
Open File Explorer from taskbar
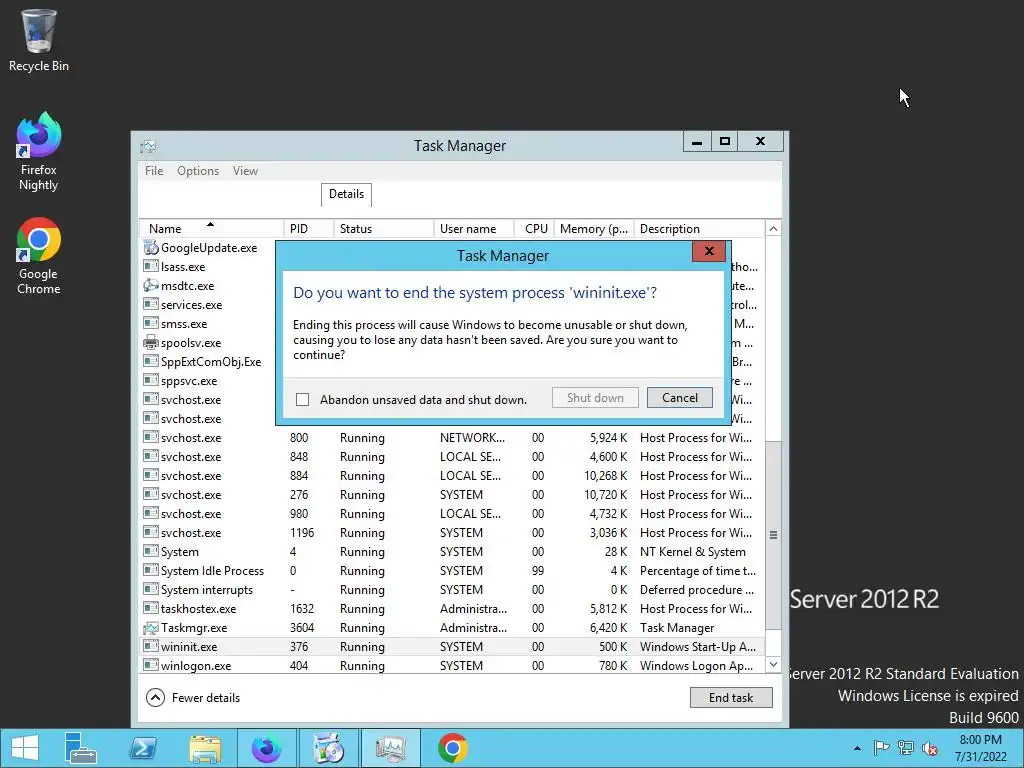205,748
